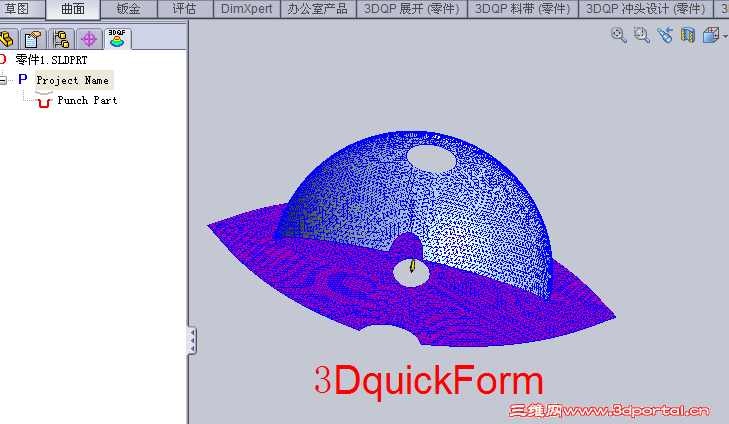This screenshot has width=729, height=424.
Task: Collapse the Project Name tree node
Action: coord(3,80)
